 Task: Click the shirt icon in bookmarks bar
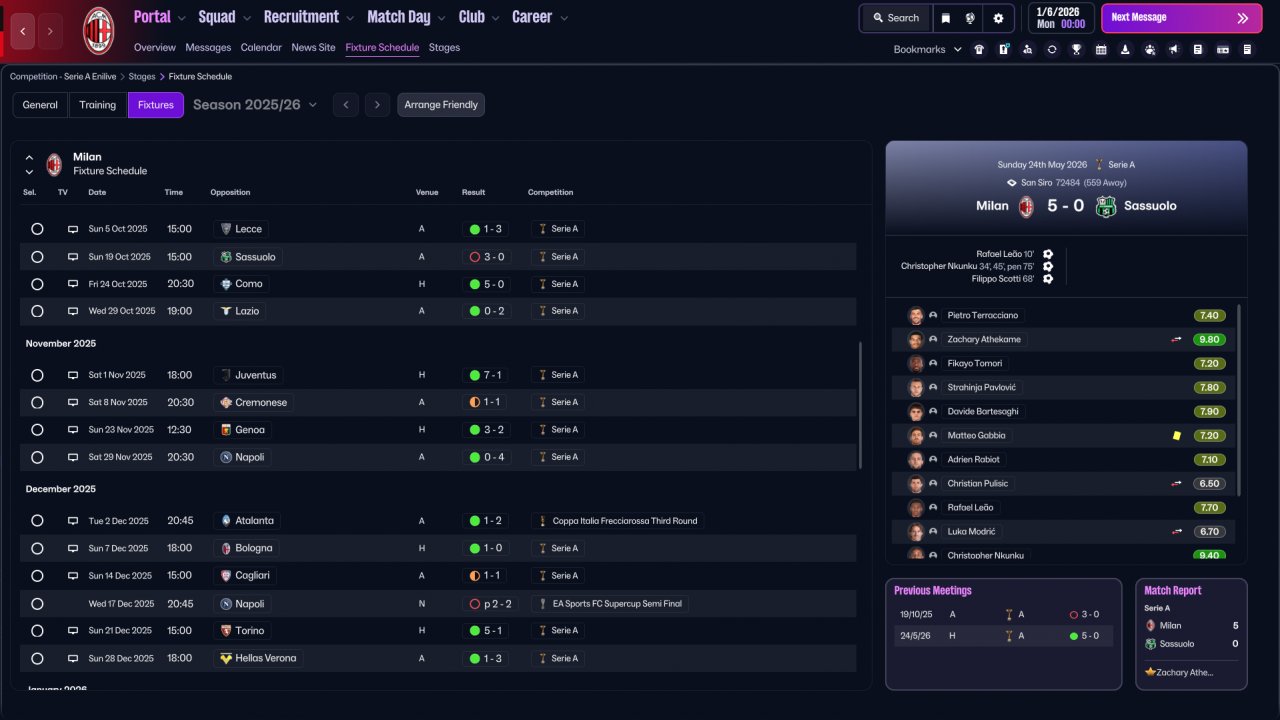979,49
